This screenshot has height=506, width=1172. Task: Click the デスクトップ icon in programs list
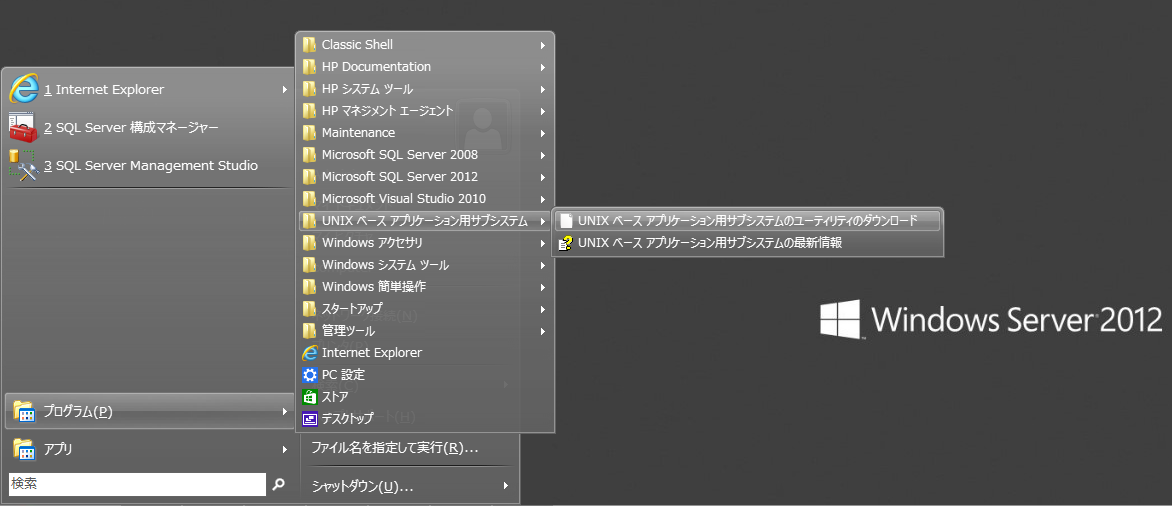pyautogui.click(x=310, y=419)
